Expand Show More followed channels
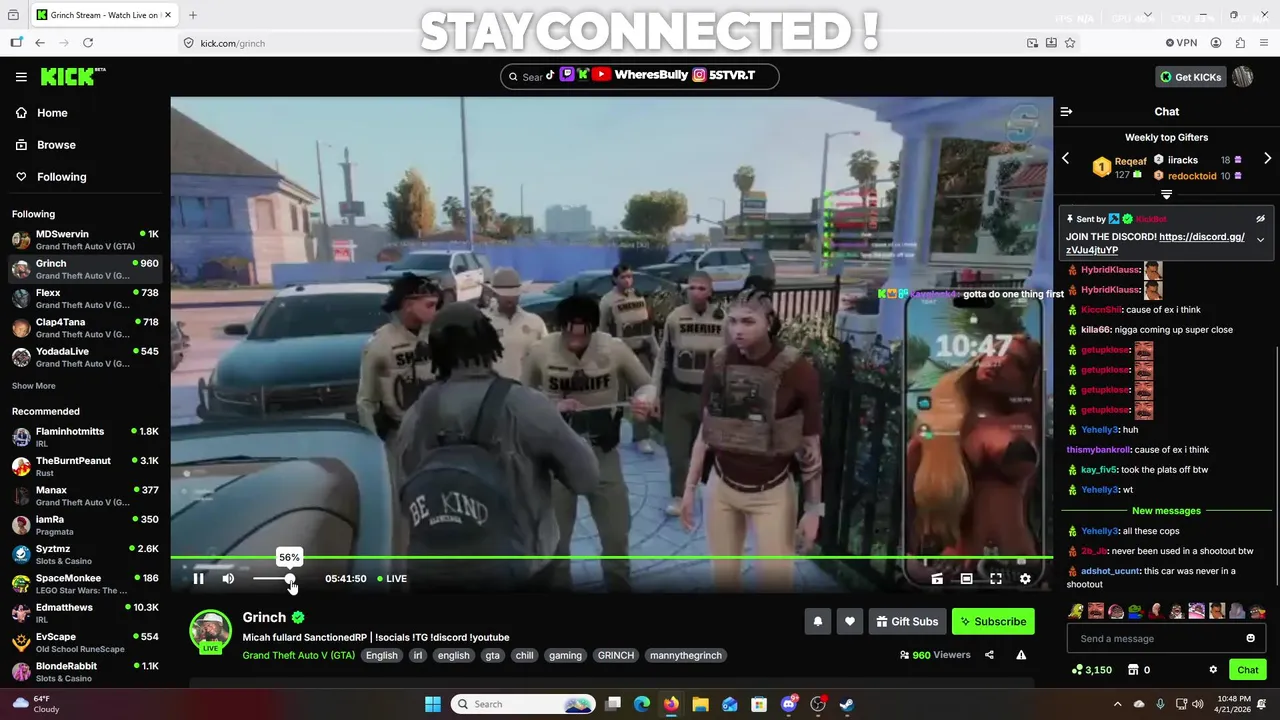The width and height of the screenshot is (1280, 720). (34, 386)
